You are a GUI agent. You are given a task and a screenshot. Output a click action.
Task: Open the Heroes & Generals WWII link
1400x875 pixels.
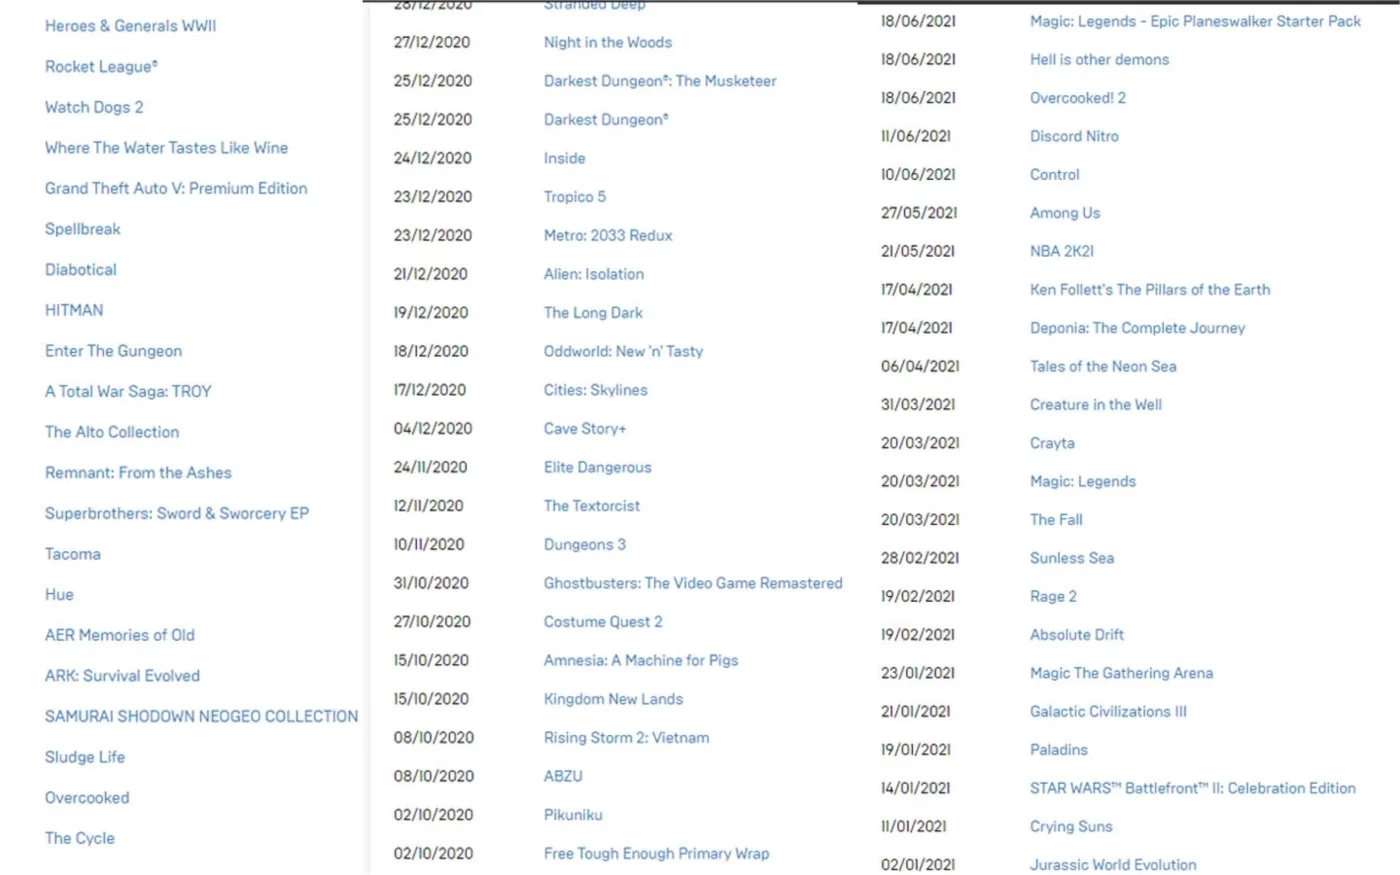130,26
